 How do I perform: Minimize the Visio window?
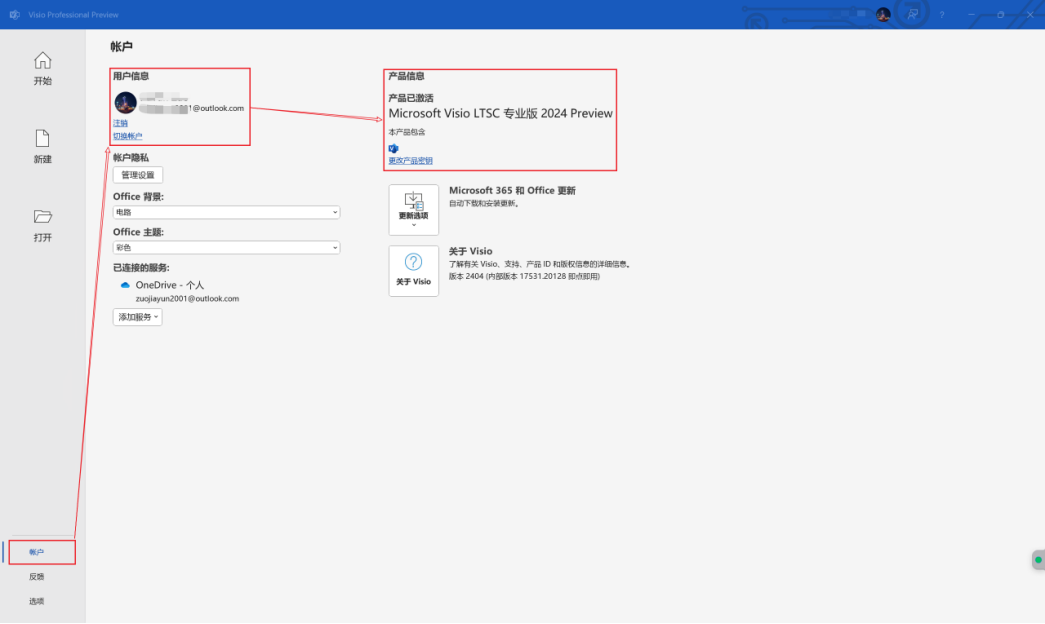tap(971, 15)
